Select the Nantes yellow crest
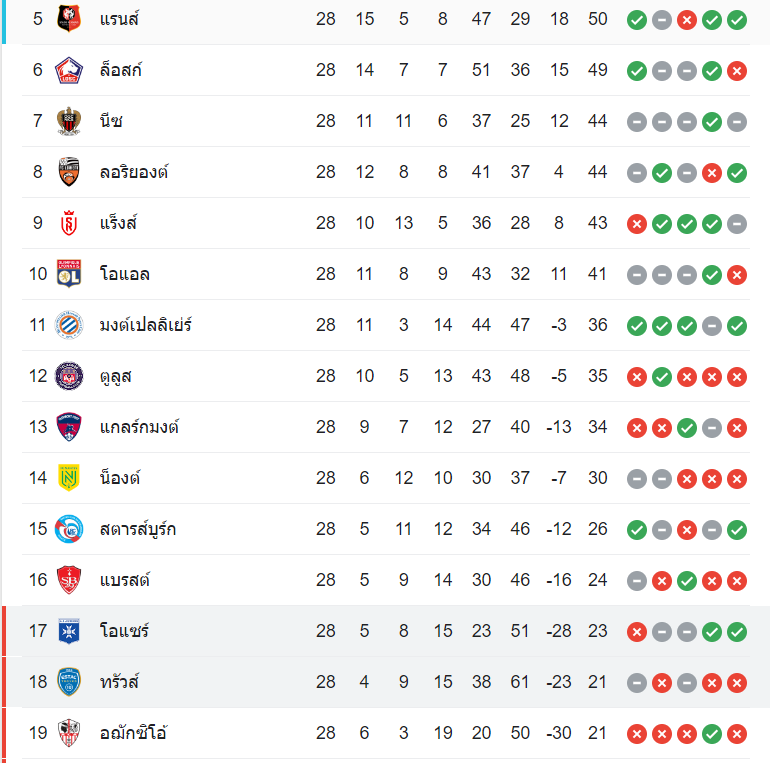770x763 pixels. pos(69,478)
